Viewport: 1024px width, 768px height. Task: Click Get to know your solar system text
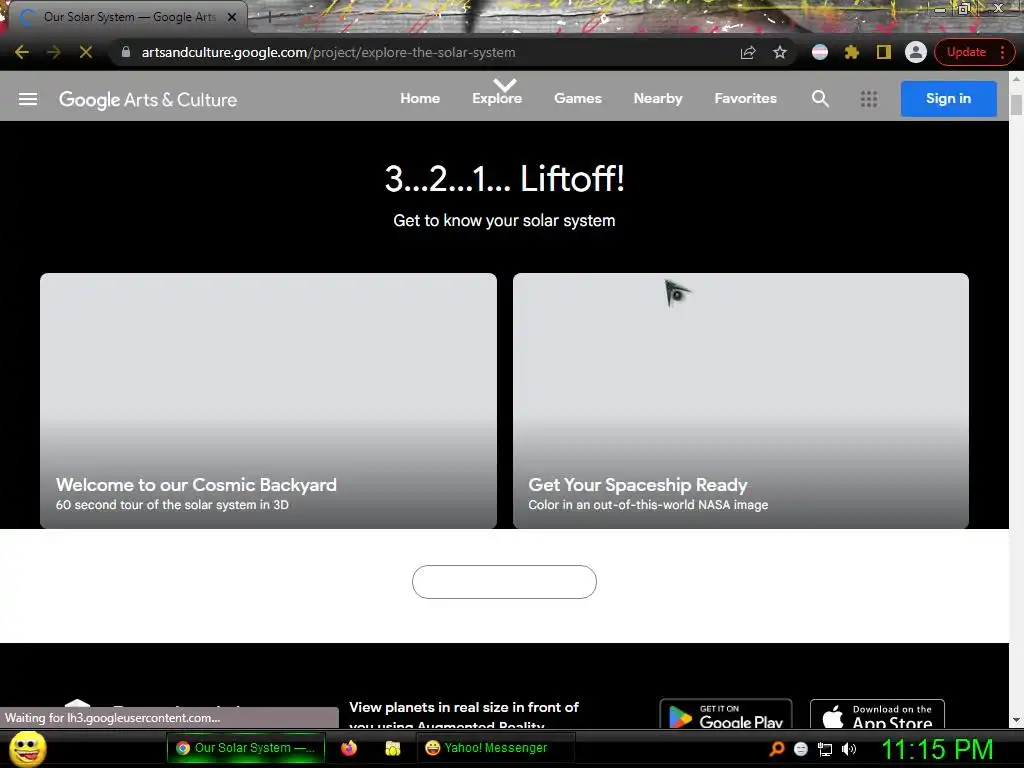[x=504, y=221]
